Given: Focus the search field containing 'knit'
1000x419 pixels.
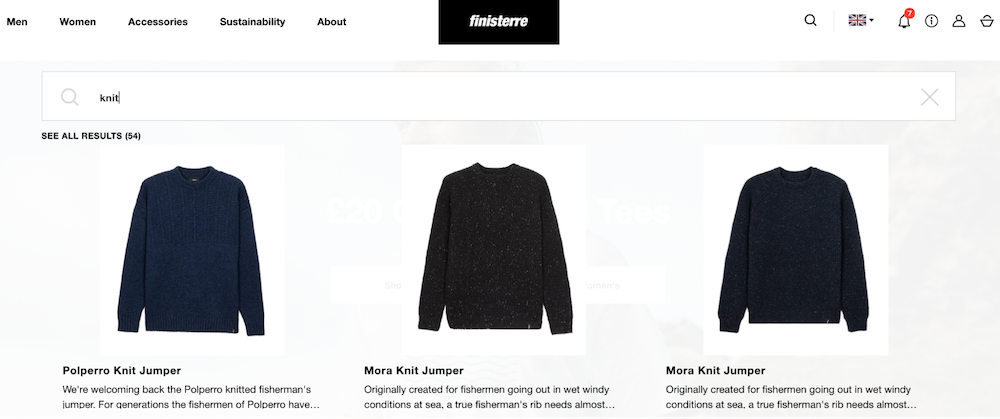Looking at the screenshot, I should tap(499, 97).
